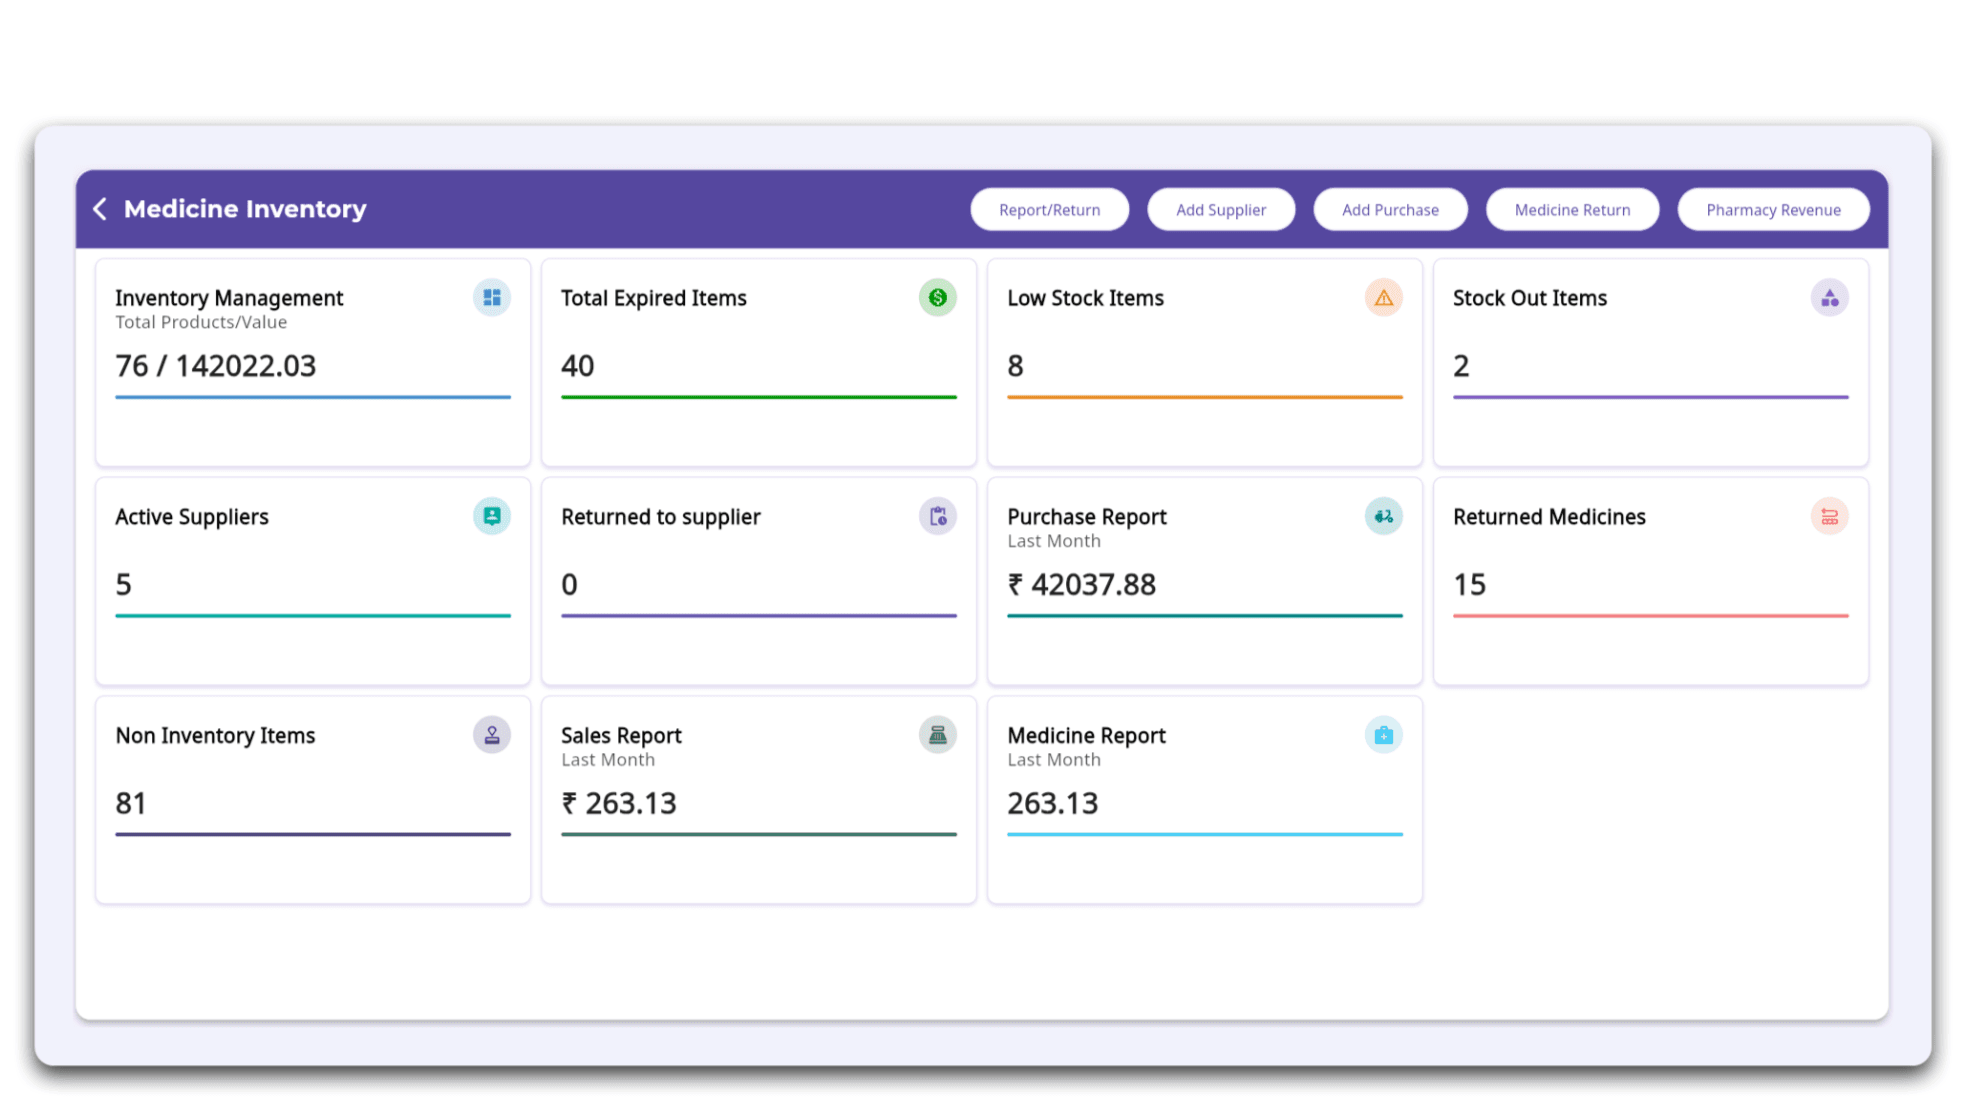
Task: Open the Active Suppliers title
Action: 192,517
